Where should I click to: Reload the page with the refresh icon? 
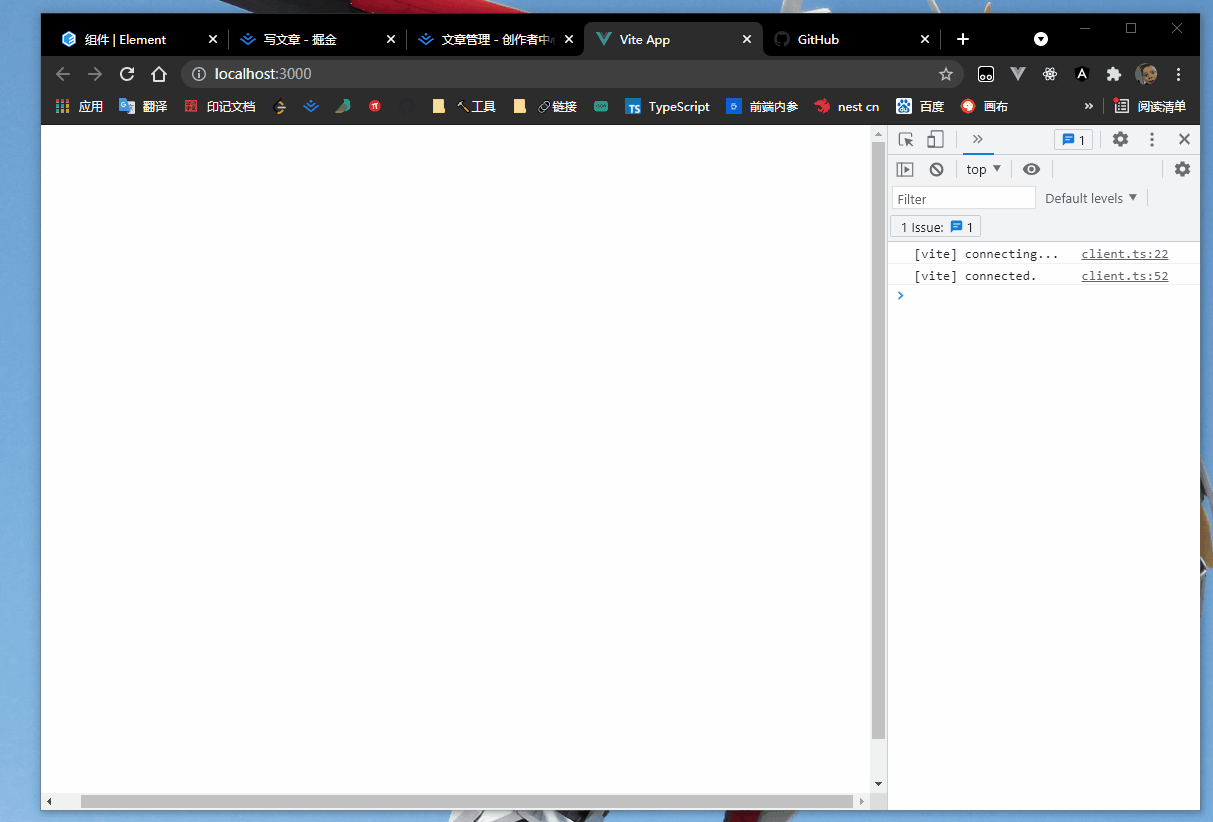click(127, 74)
